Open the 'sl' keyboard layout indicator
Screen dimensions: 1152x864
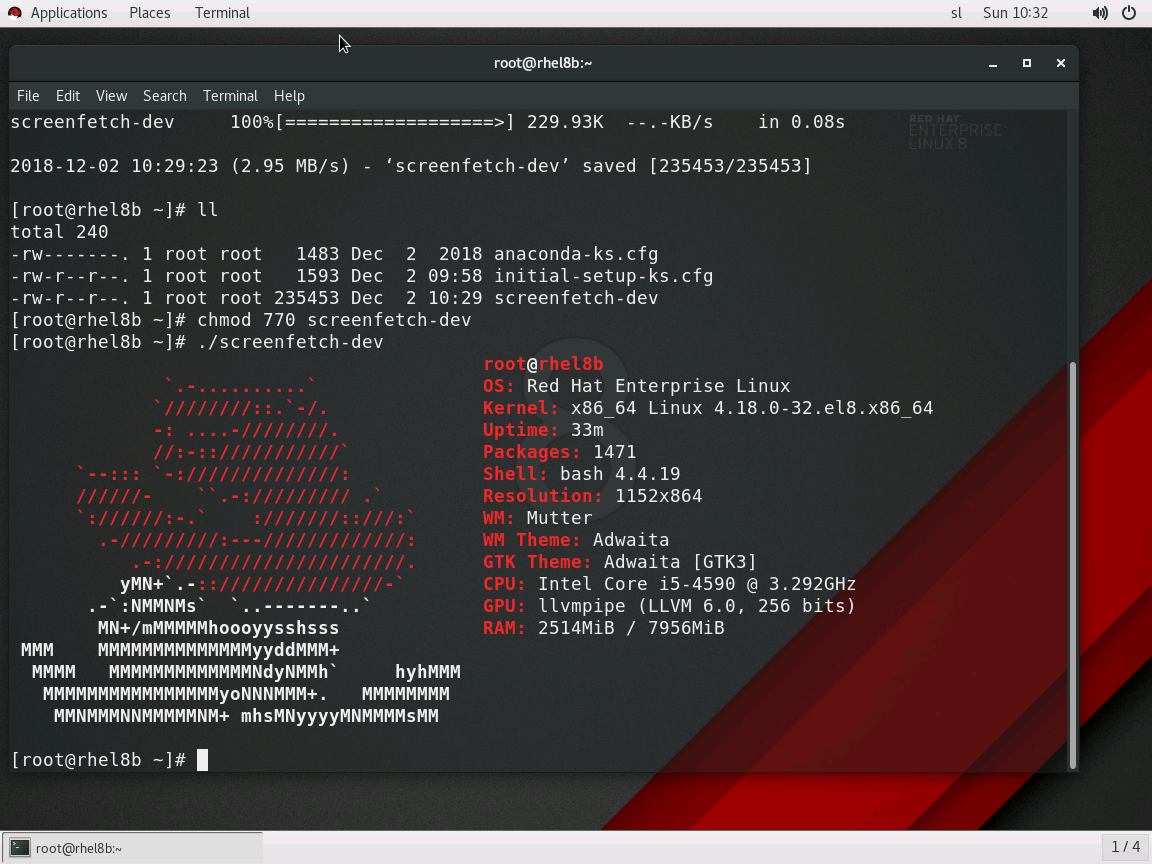point(956,13)
